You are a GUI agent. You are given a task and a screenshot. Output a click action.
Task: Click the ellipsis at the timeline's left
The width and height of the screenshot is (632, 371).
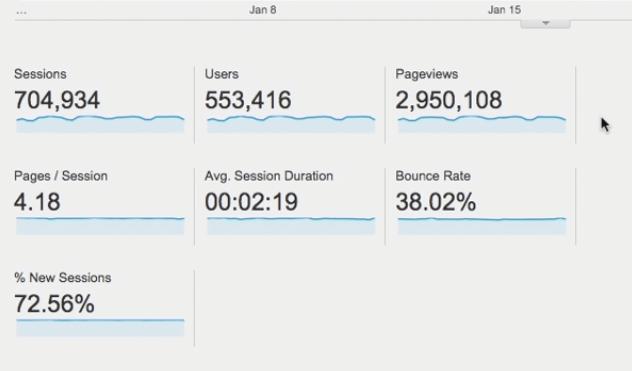pyautogui.click(x=21, y=13)
